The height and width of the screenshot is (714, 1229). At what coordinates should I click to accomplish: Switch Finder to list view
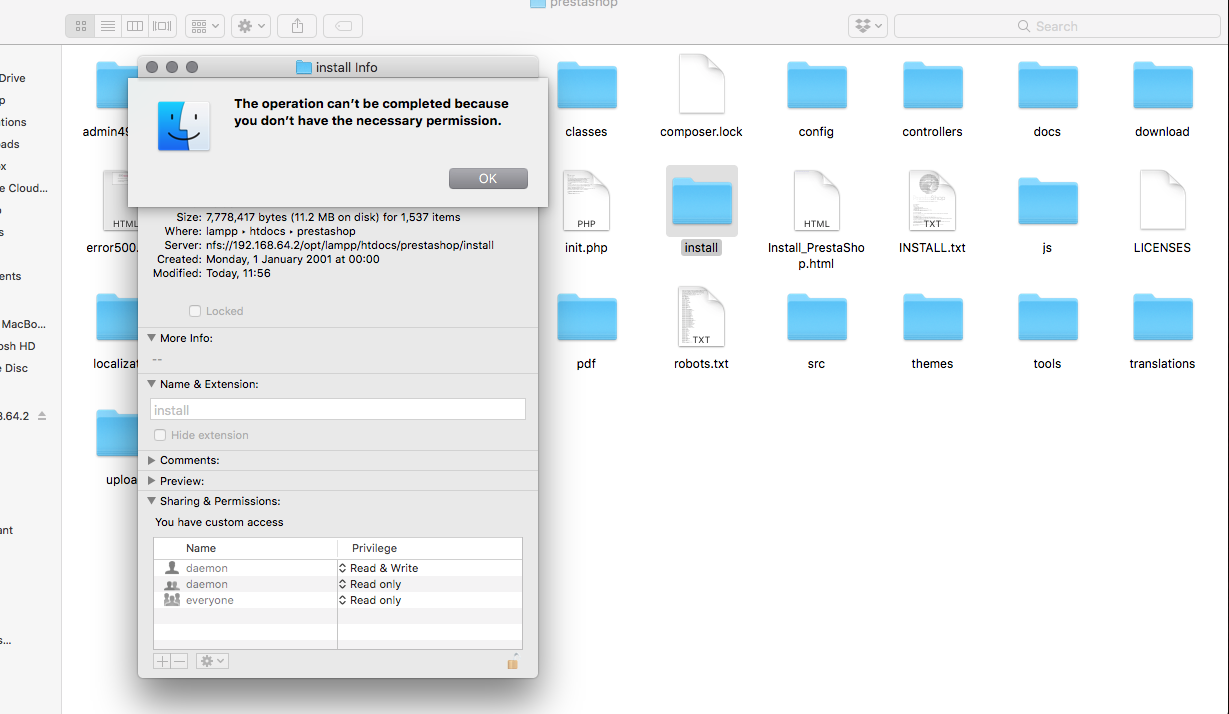pyautogui.click(x=108, y=26)
